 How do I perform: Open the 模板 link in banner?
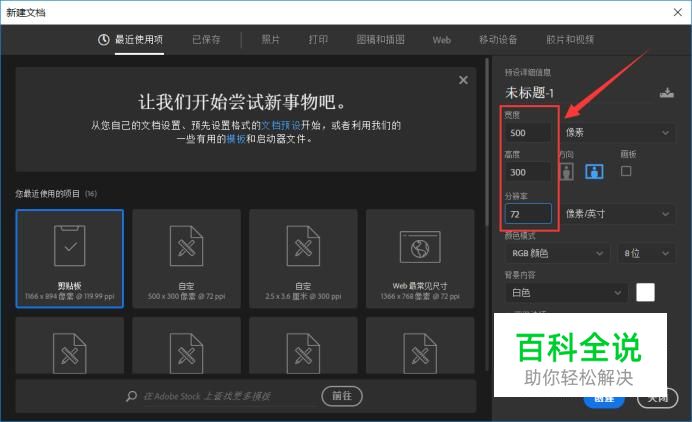[x=236, y=139]
